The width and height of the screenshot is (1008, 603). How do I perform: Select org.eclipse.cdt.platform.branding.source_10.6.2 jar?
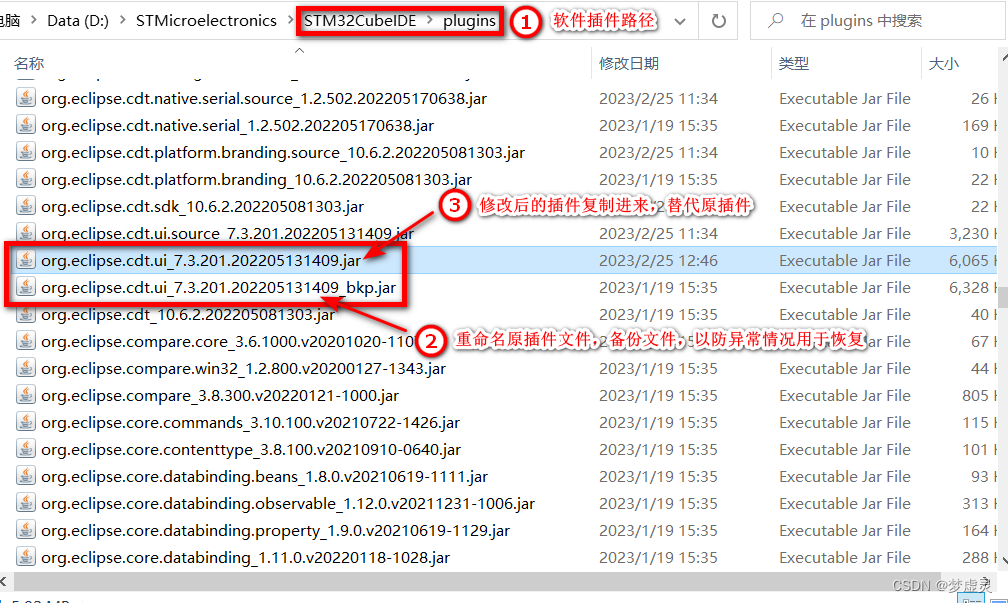click(283, 152)
